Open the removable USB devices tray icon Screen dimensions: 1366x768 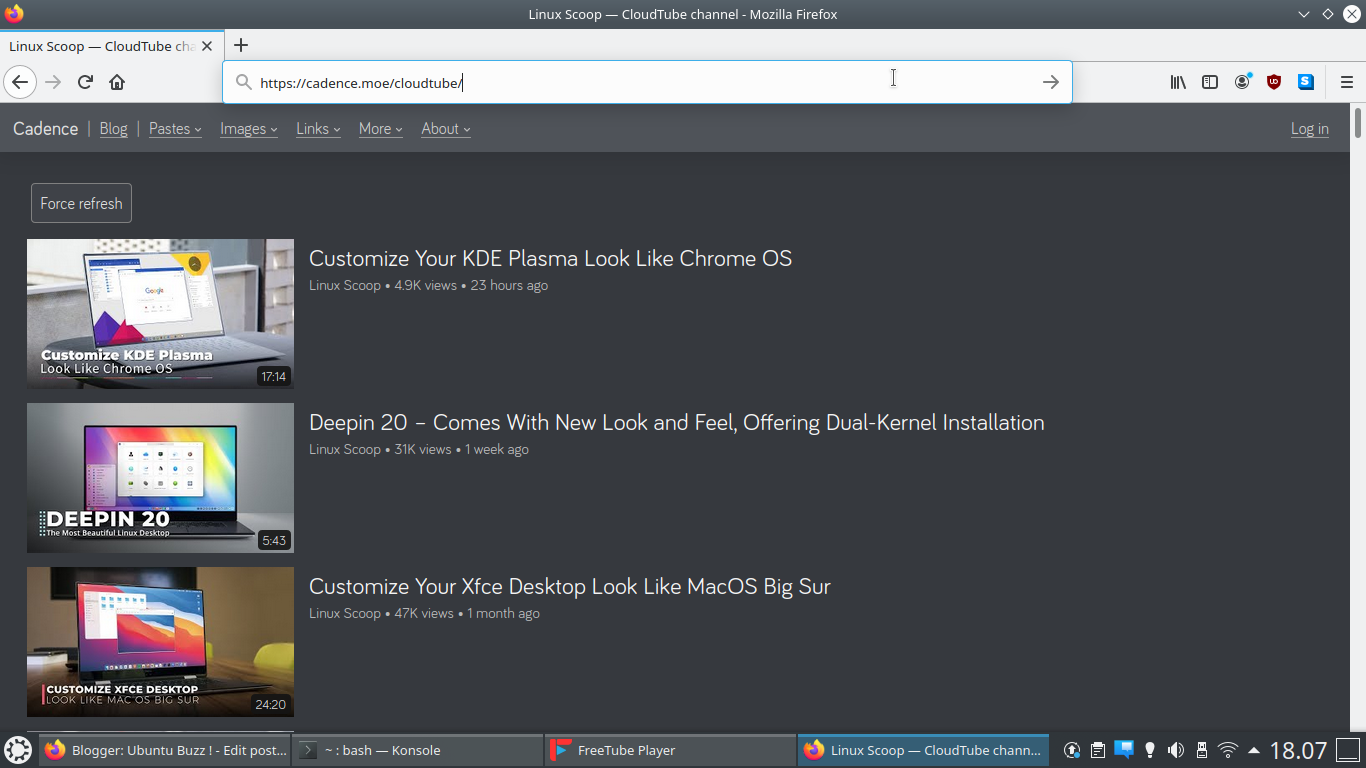tap(1202, 750)
